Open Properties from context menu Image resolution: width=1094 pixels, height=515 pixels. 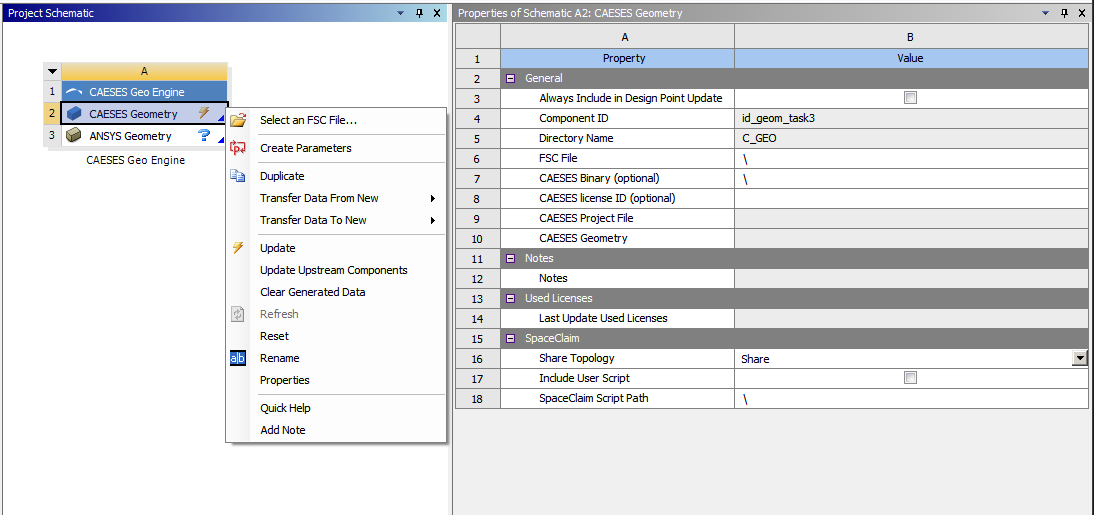(x=285, y=380)
